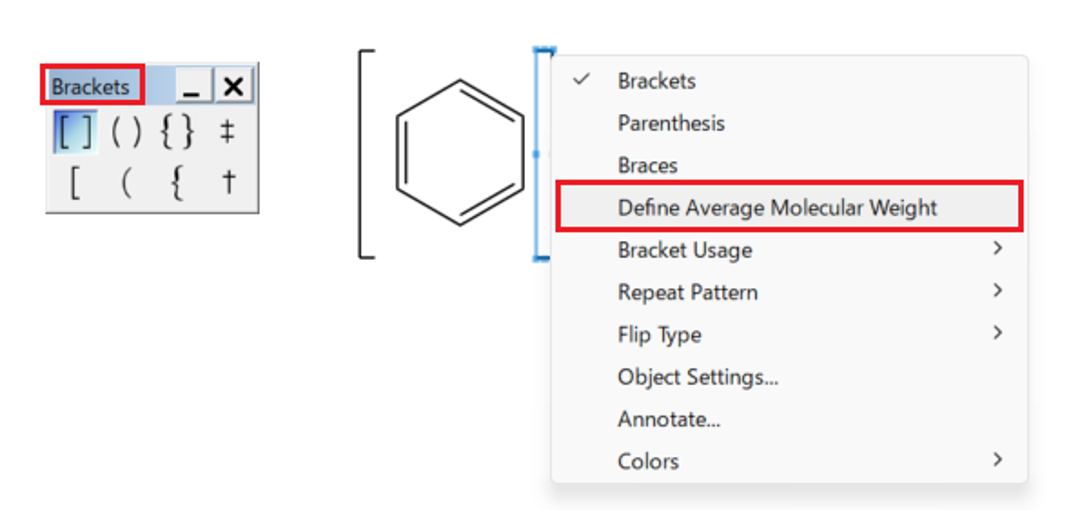Open Object Settings dialog
The height and width of the screenshot is (510, 1080).
(x=698, y=377)
